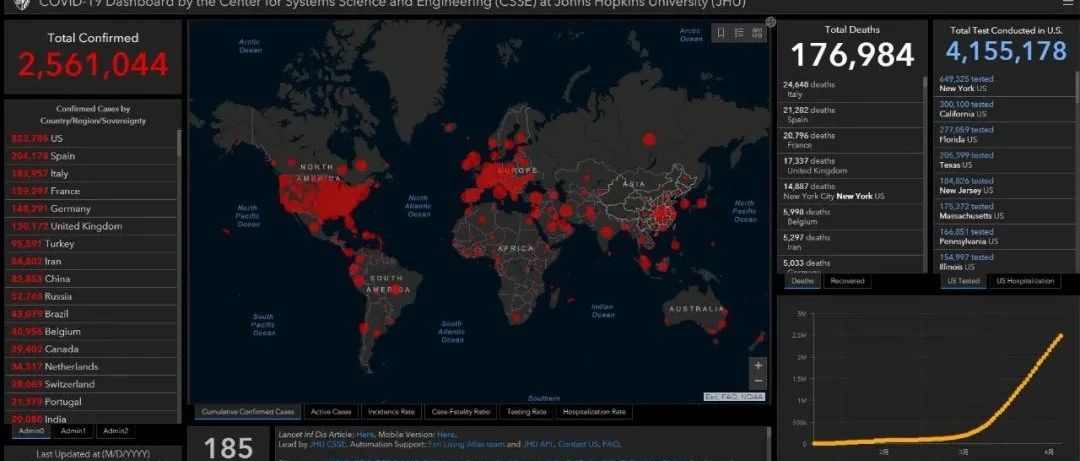Click the '649,325 tested New York' row
Image resolution: width=1080 pixels, height=461 pixels.
tap(1002, 84)
